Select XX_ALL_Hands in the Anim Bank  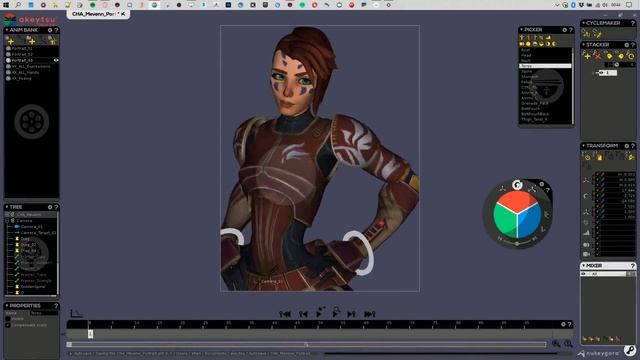tap(25, 72)
